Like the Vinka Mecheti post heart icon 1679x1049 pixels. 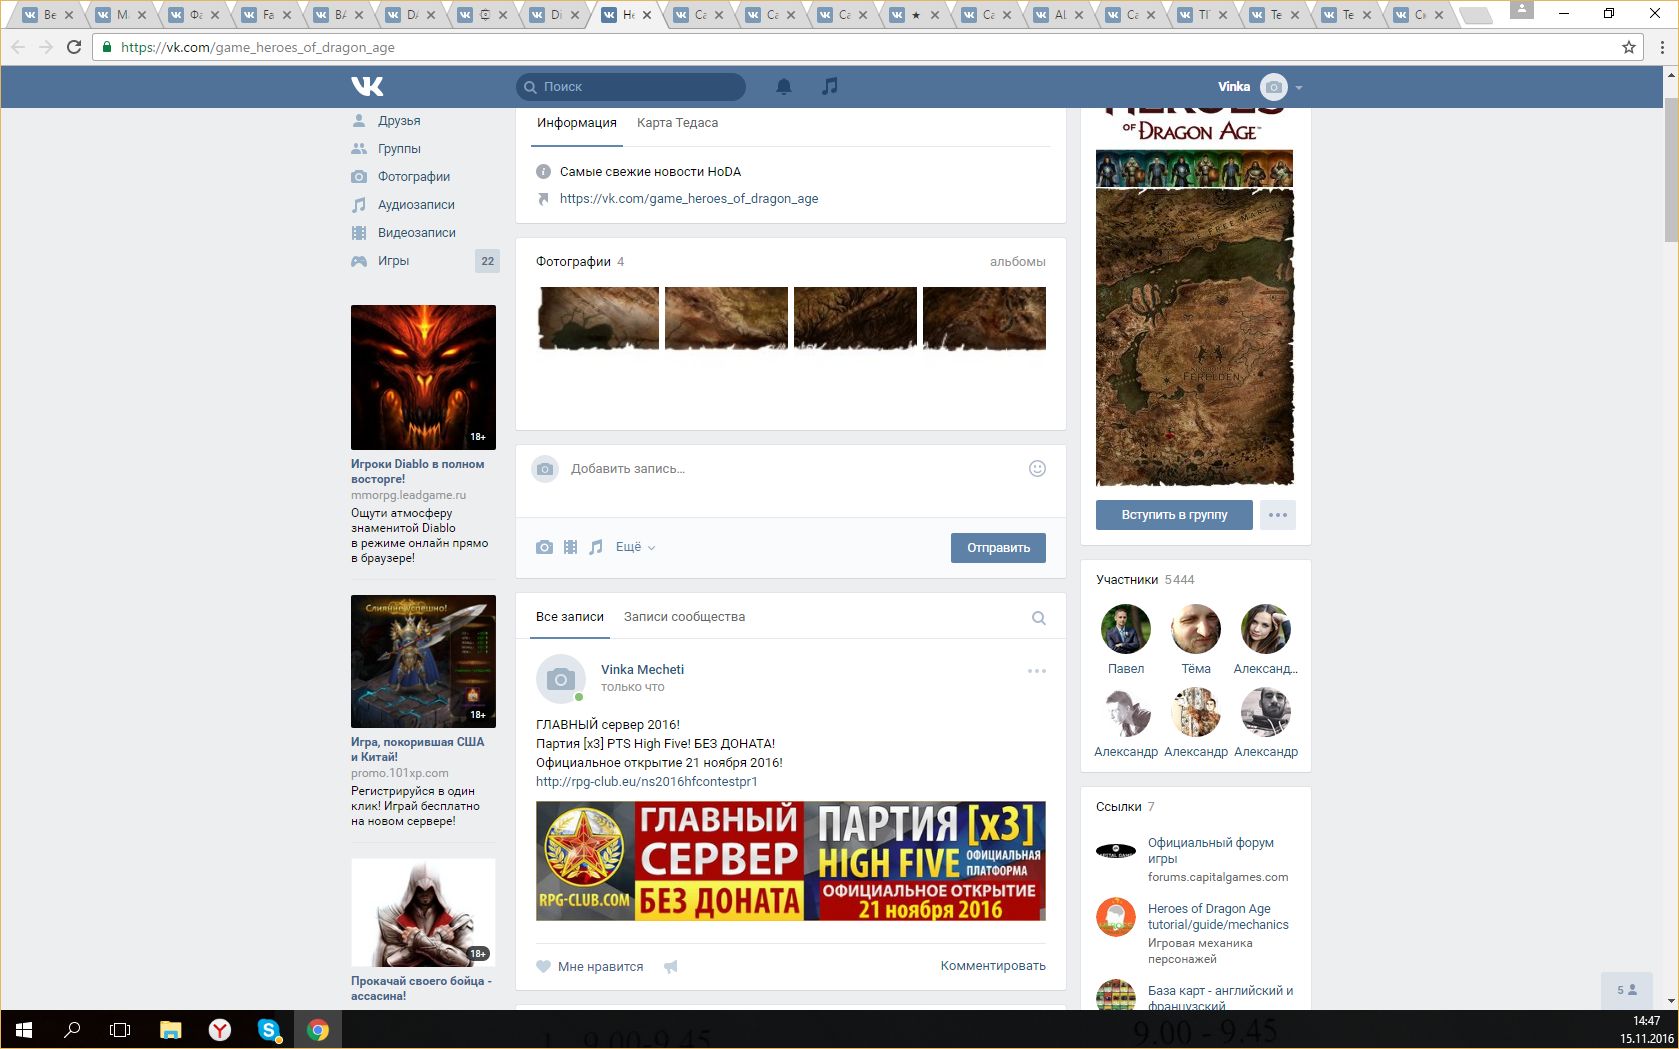click(x=544, y=967)
